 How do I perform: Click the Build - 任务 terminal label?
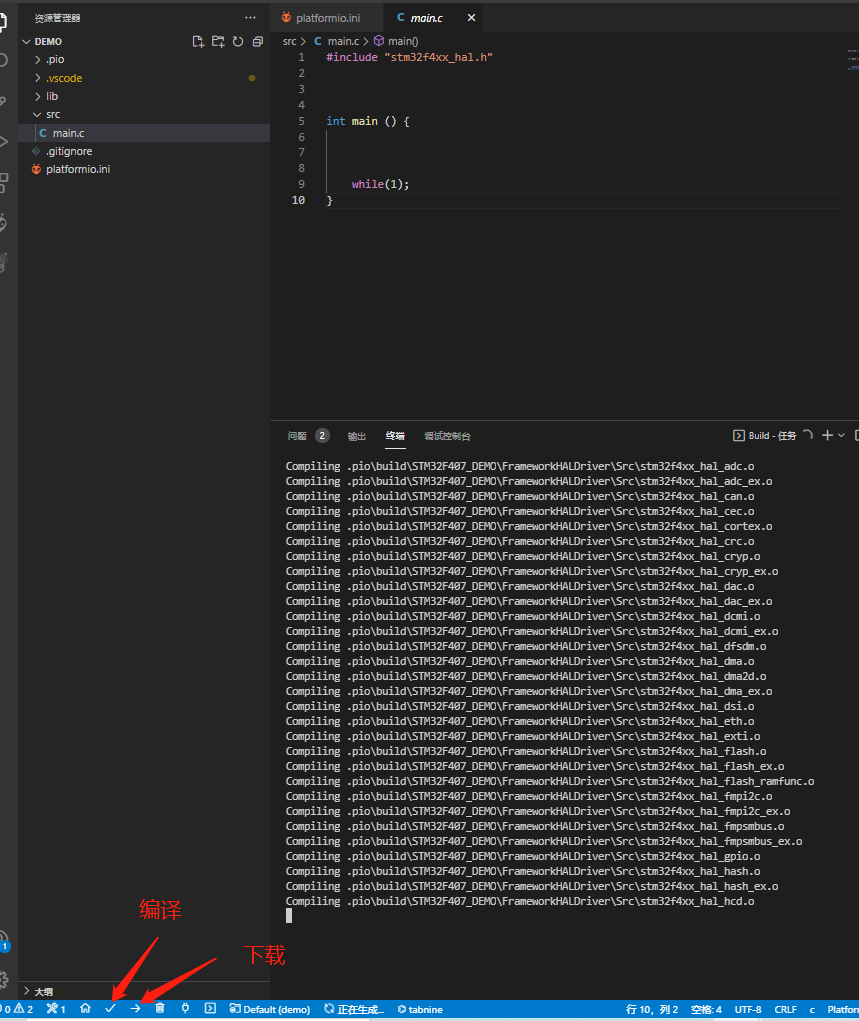(x=765, y=436)
